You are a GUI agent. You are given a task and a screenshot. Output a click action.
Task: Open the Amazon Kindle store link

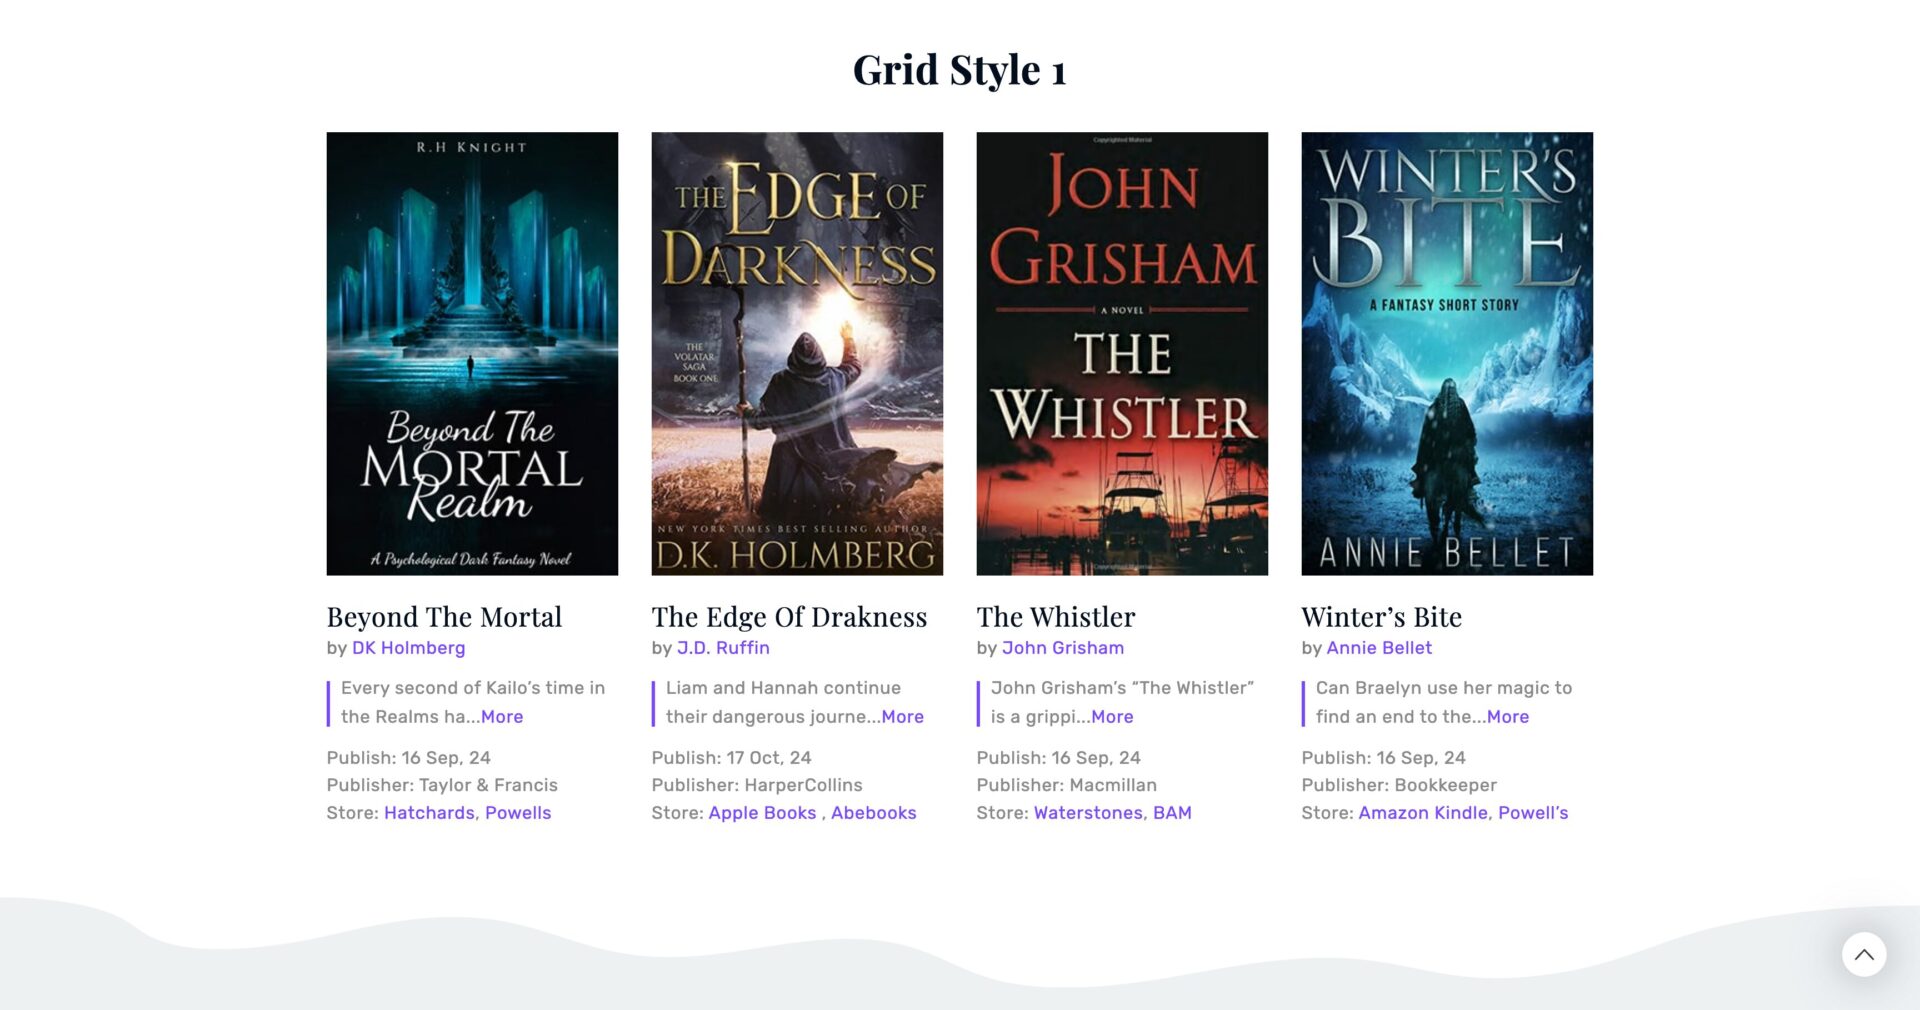(x=1423, y=813)
